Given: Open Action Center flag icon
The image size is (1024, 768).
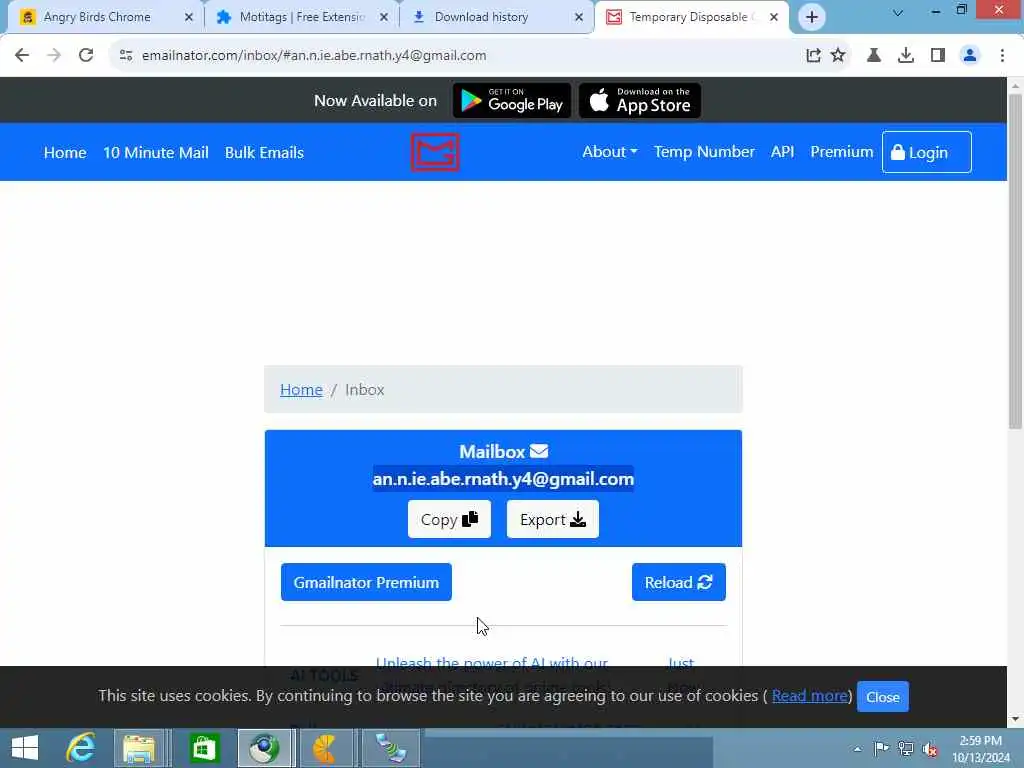Looking at the screenshot, I should (881, 748).
